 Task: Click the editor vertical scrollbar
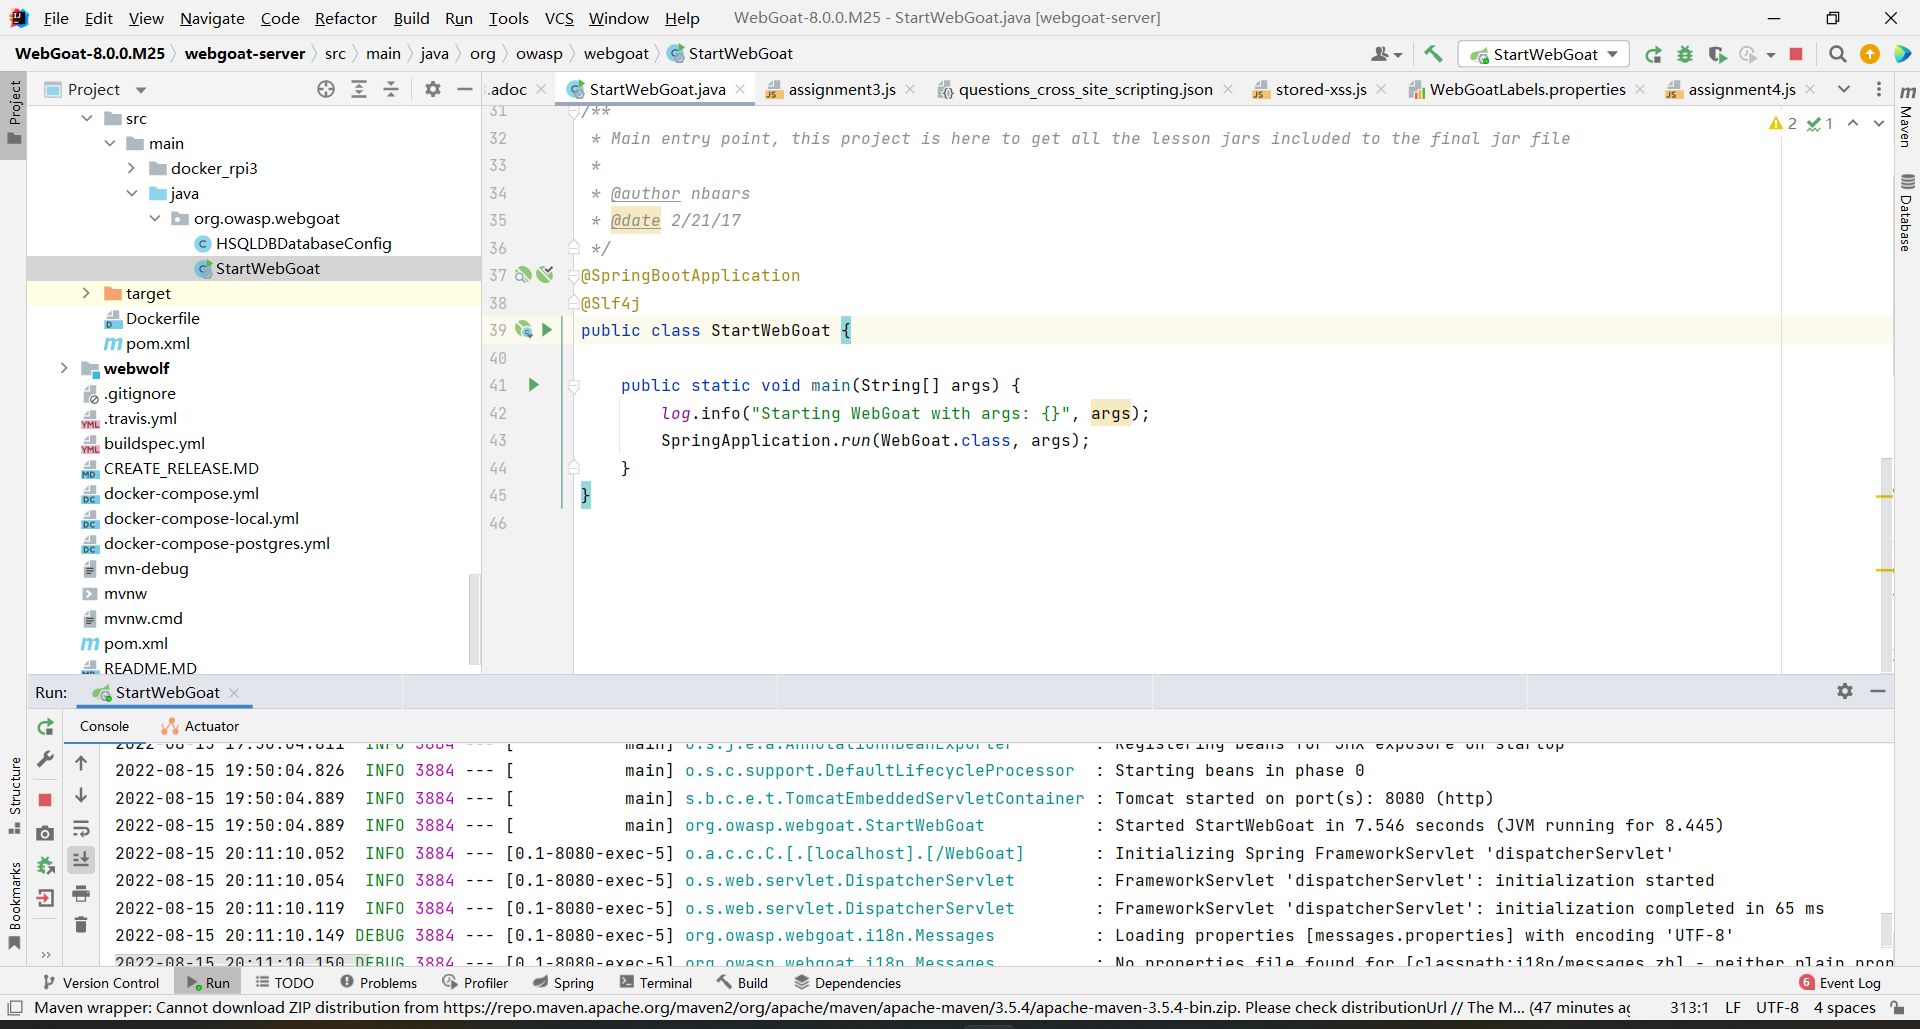point(1886,565)
